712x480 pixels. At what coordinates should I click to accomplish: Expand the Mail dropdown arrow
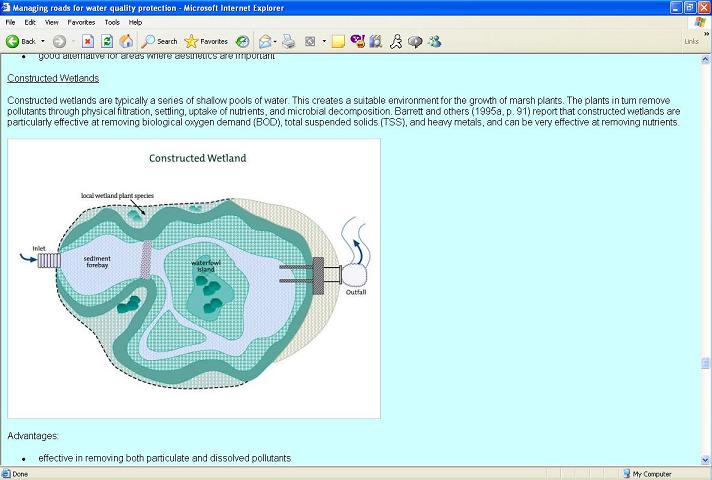click(275, 42)
